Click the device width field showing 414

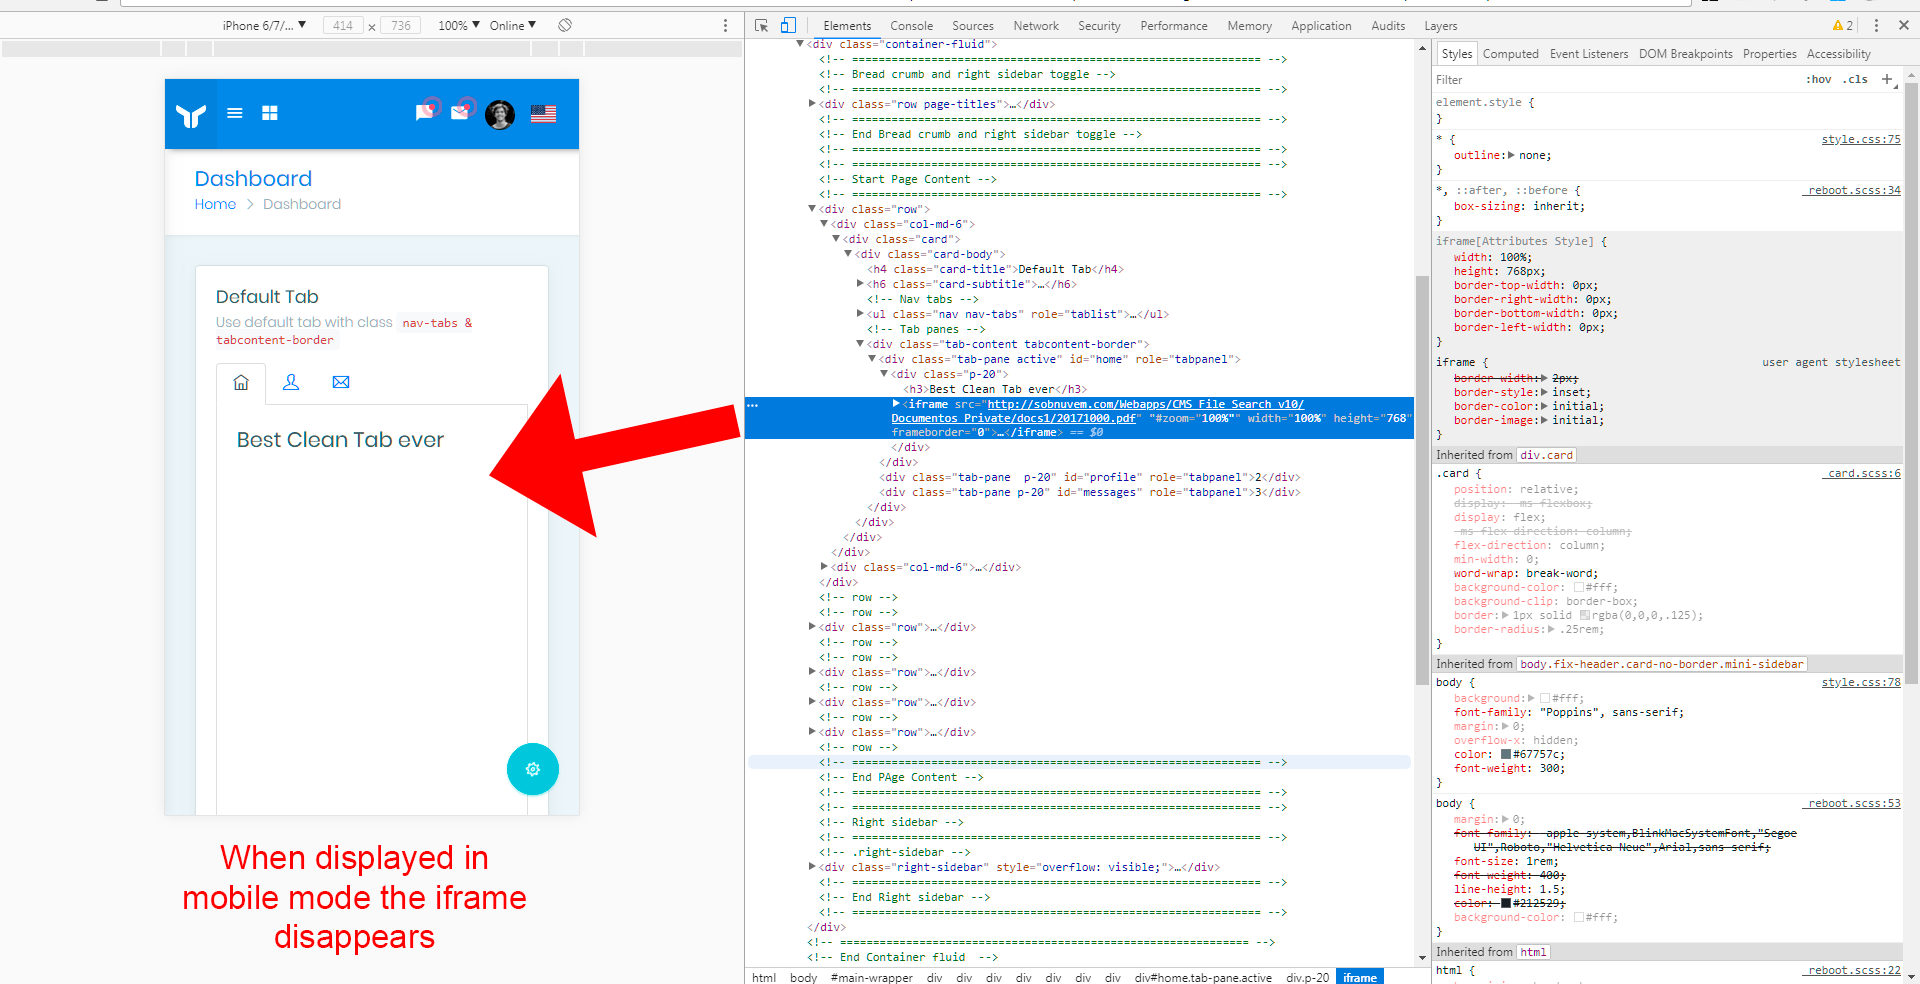(343, 25)
